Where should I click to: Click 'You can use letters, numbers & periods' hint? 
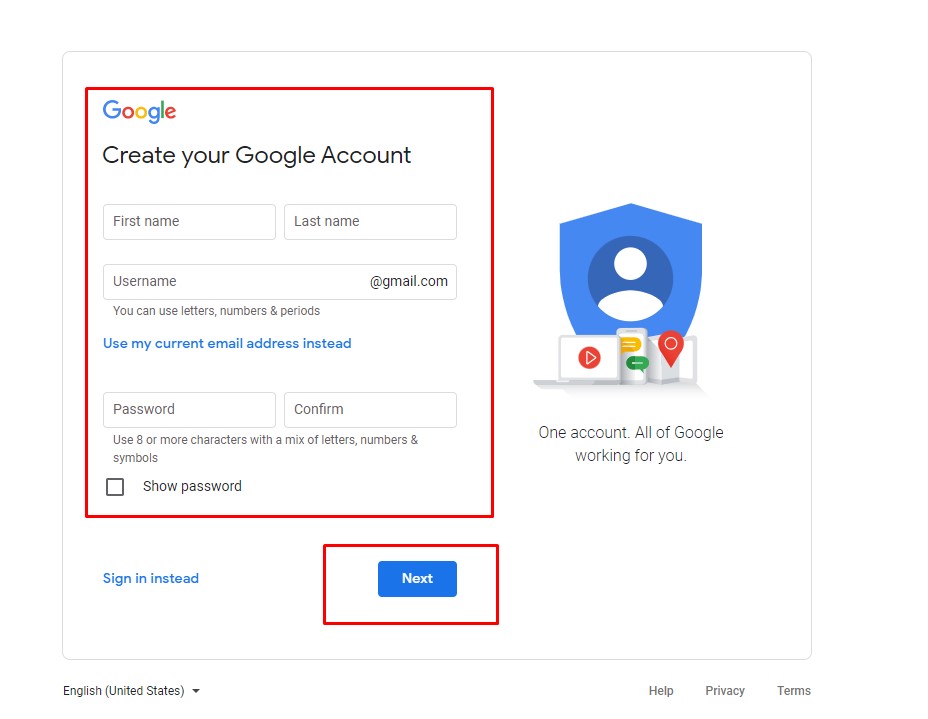217,311
